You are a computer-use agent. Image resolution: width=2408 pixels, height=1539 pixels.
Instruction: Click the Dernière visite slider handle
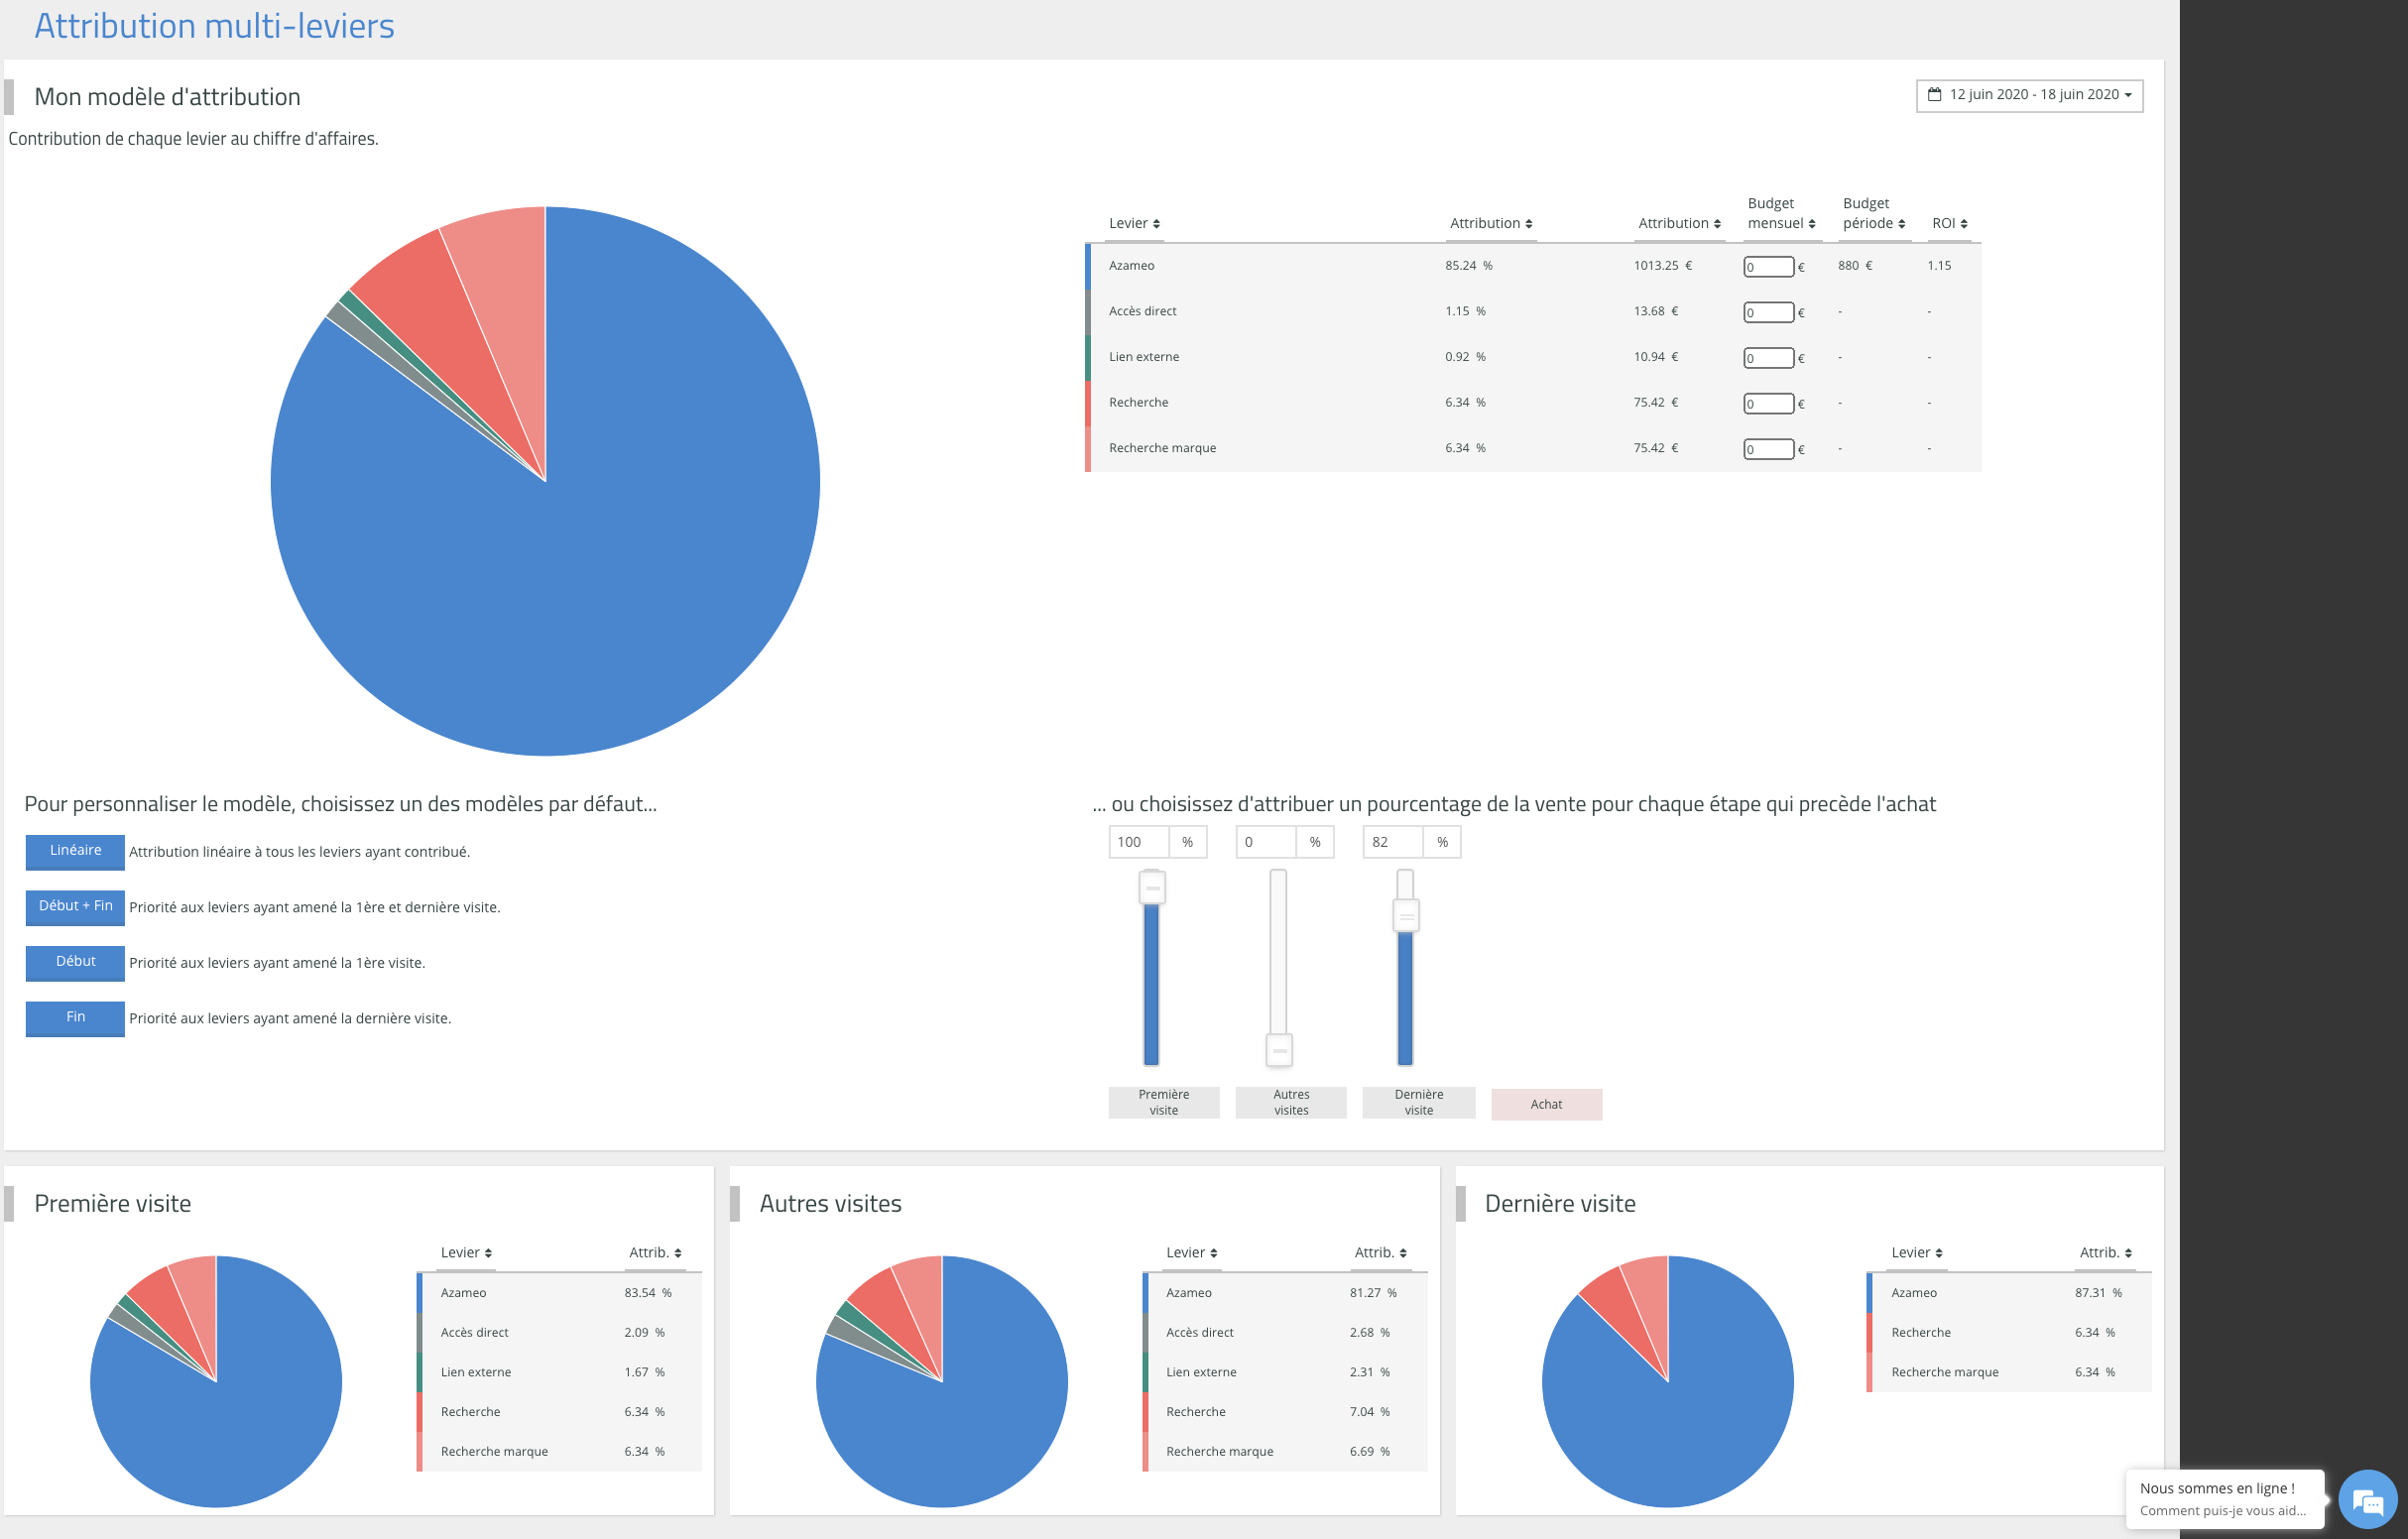tap(1406, 915)
